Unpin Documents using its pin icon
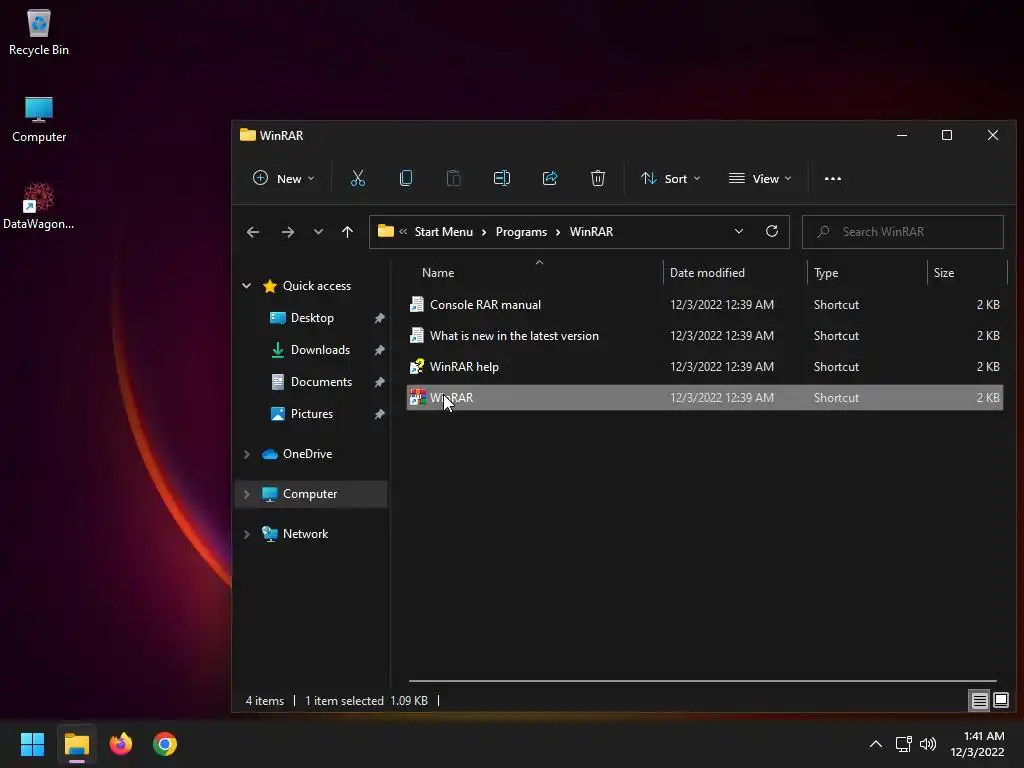The width and height of the screenshot is (1024, 768). pos(379,382)
